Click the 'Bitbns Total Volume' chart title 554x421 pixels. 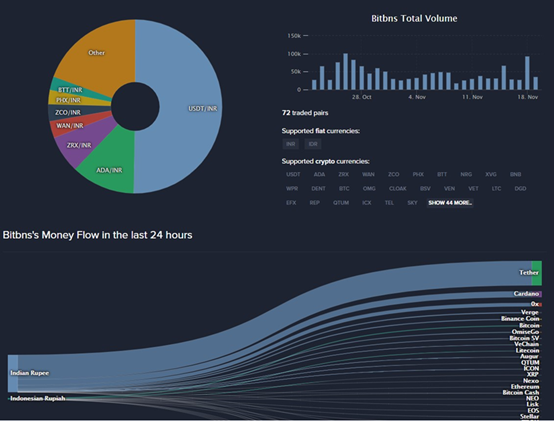point(414,19)
